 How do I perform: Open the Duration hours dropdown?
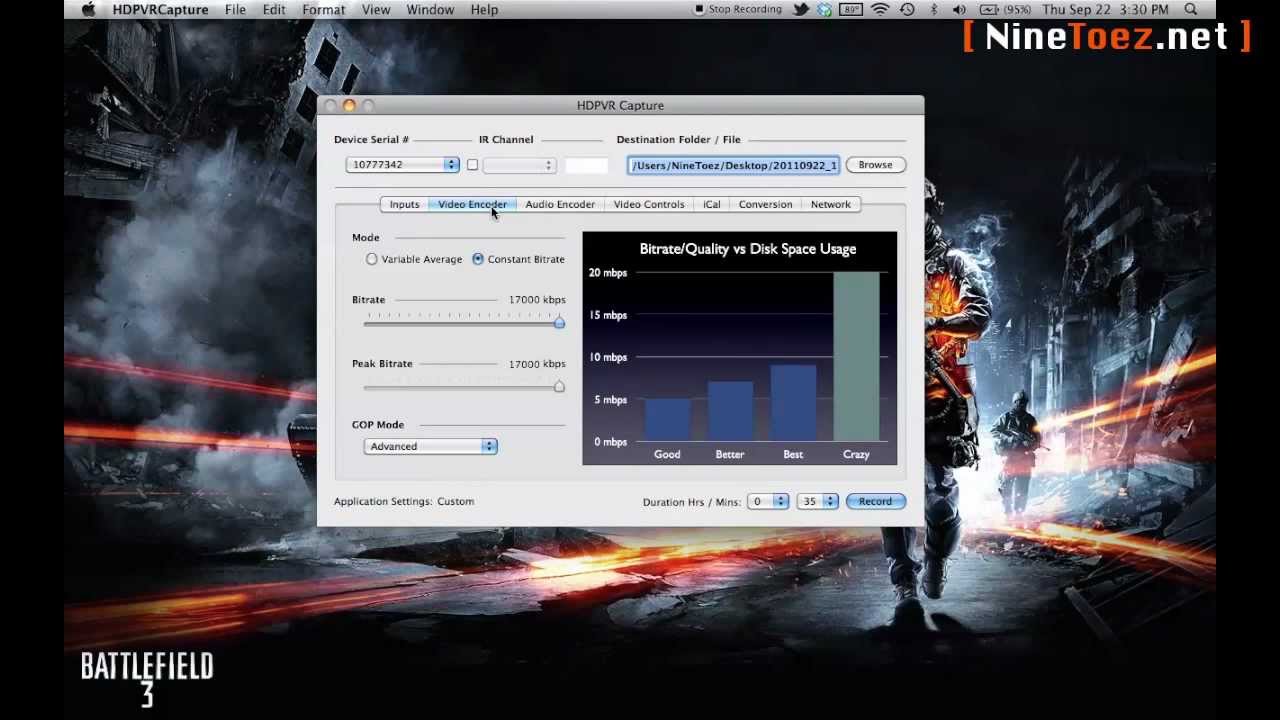click(x=768, y=501)
